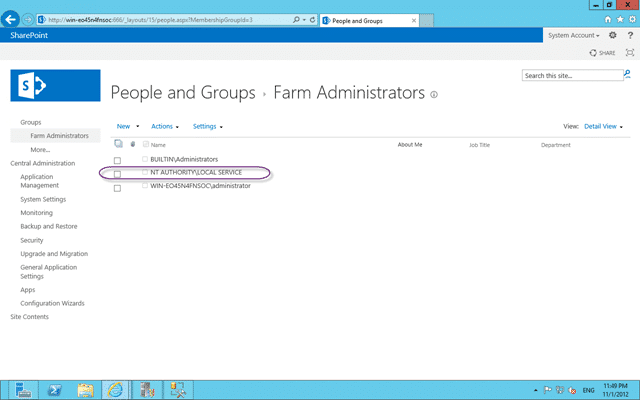The height and width of the screenshot is (400, 640).
Task: Open the configuration tools taskbar icon
Action: 178,390
